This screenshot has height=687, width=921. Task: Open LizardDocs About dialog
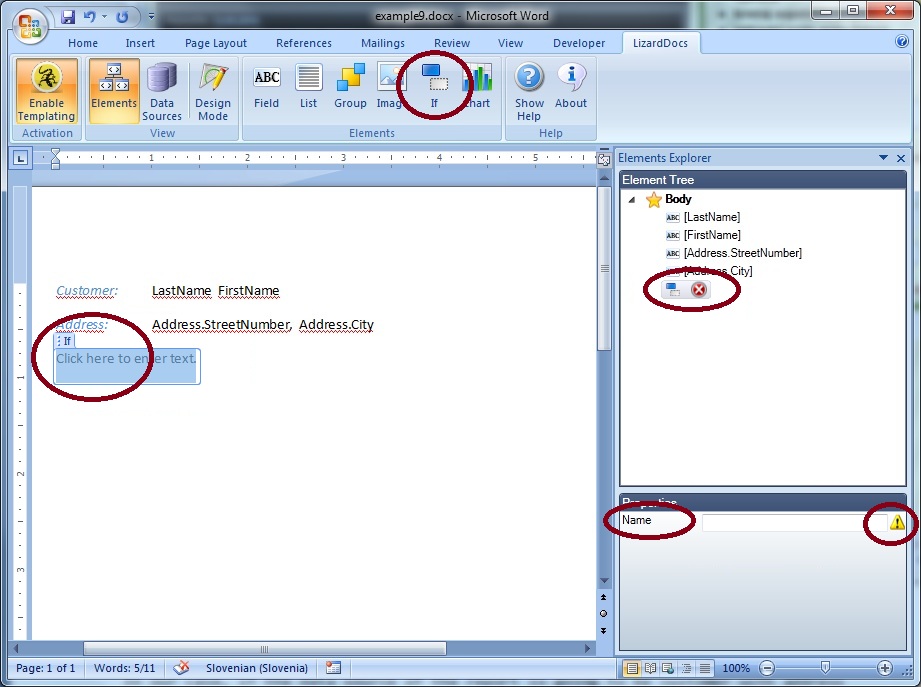[570, 88]
